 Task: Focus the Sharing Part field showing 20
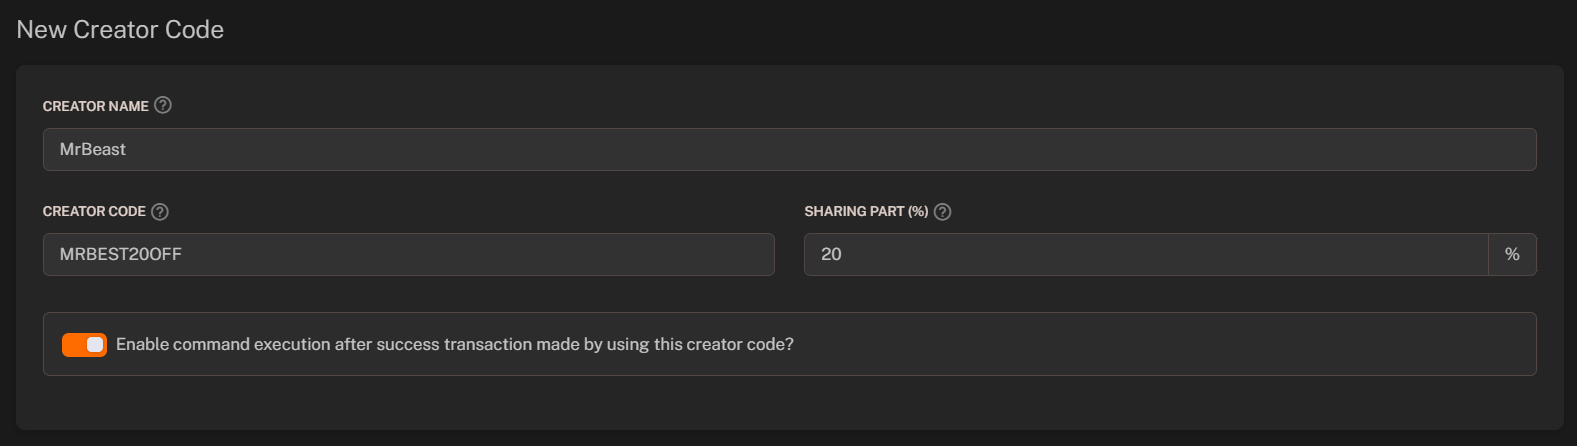tap(1146, 254)
